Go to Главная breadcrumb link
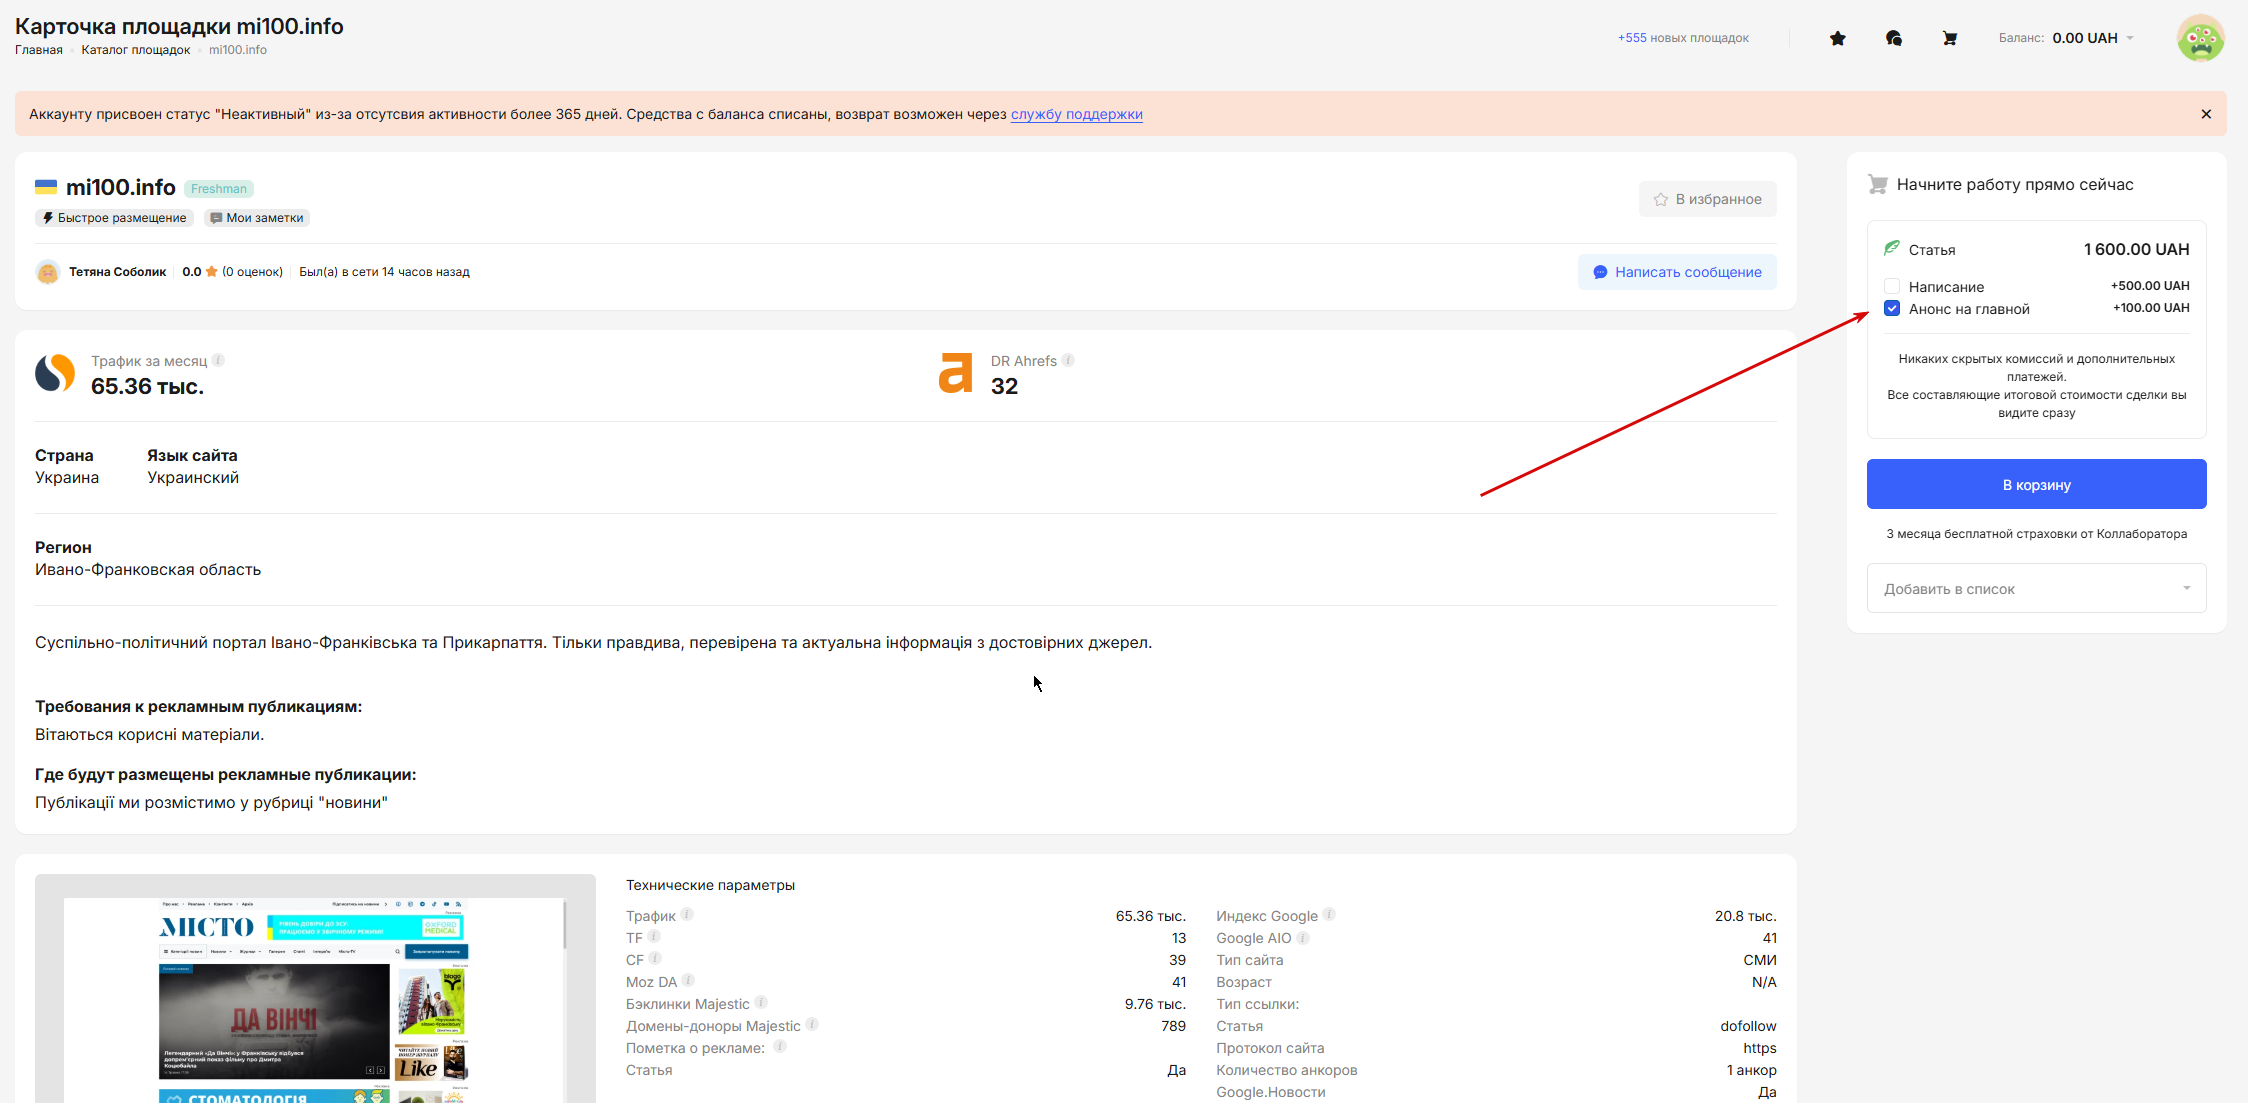Viewport: 2248px width, 1103px height. point(39,50)
